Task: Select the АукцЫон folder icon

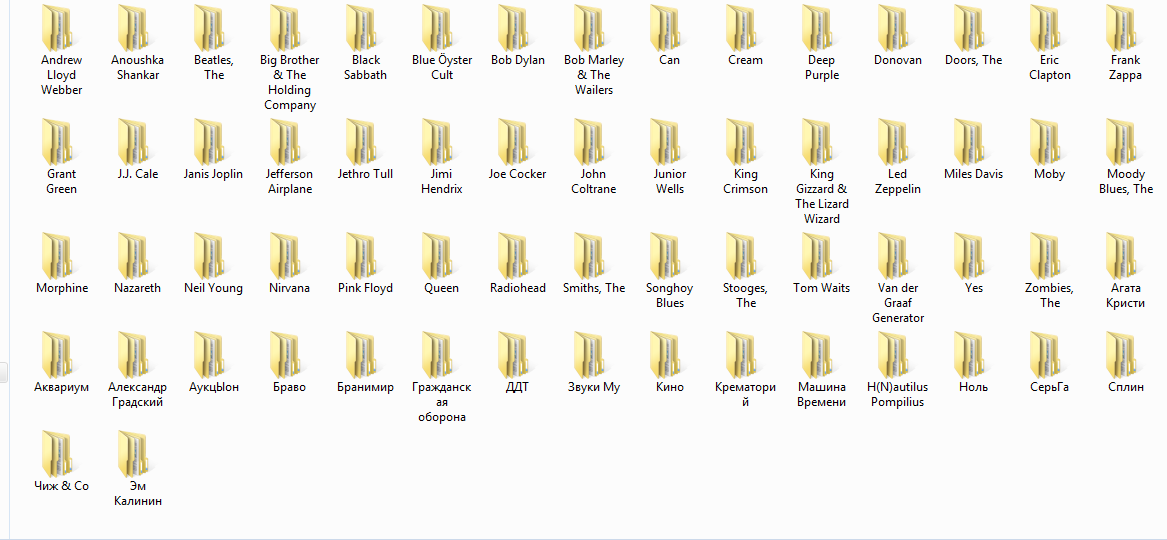Action: coord(209,354)
